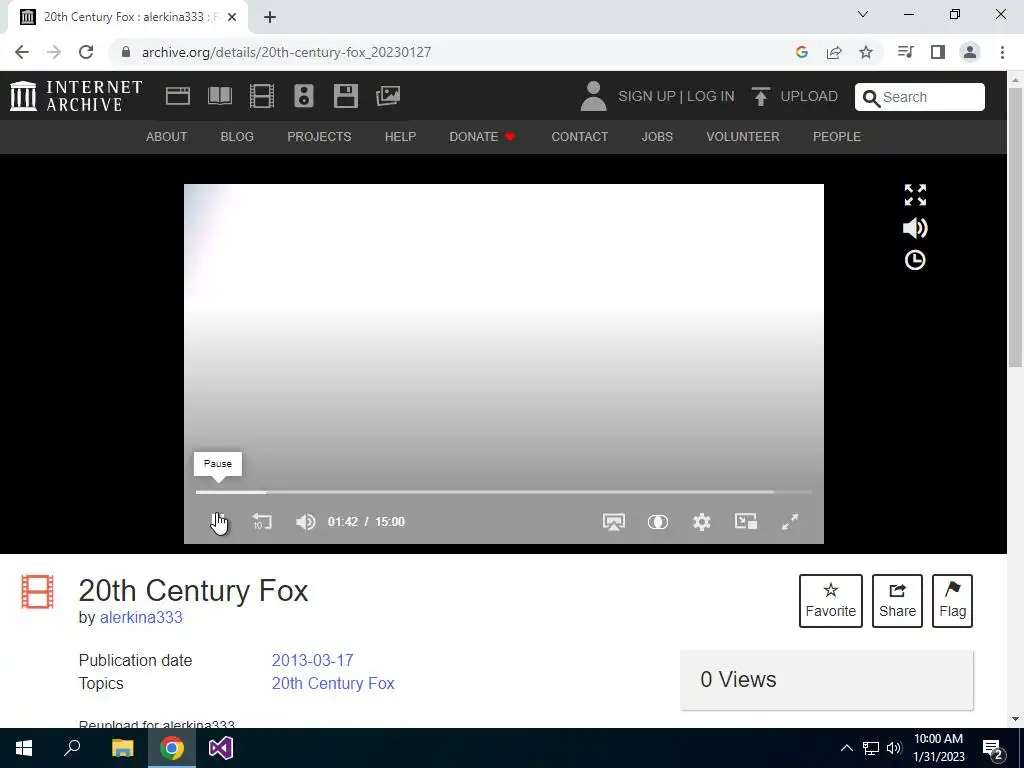Image resolution: width=1024 pixels, height=768 pixels.
Task: Open the CONTACT menu item
Action: (x=580, y=136)
